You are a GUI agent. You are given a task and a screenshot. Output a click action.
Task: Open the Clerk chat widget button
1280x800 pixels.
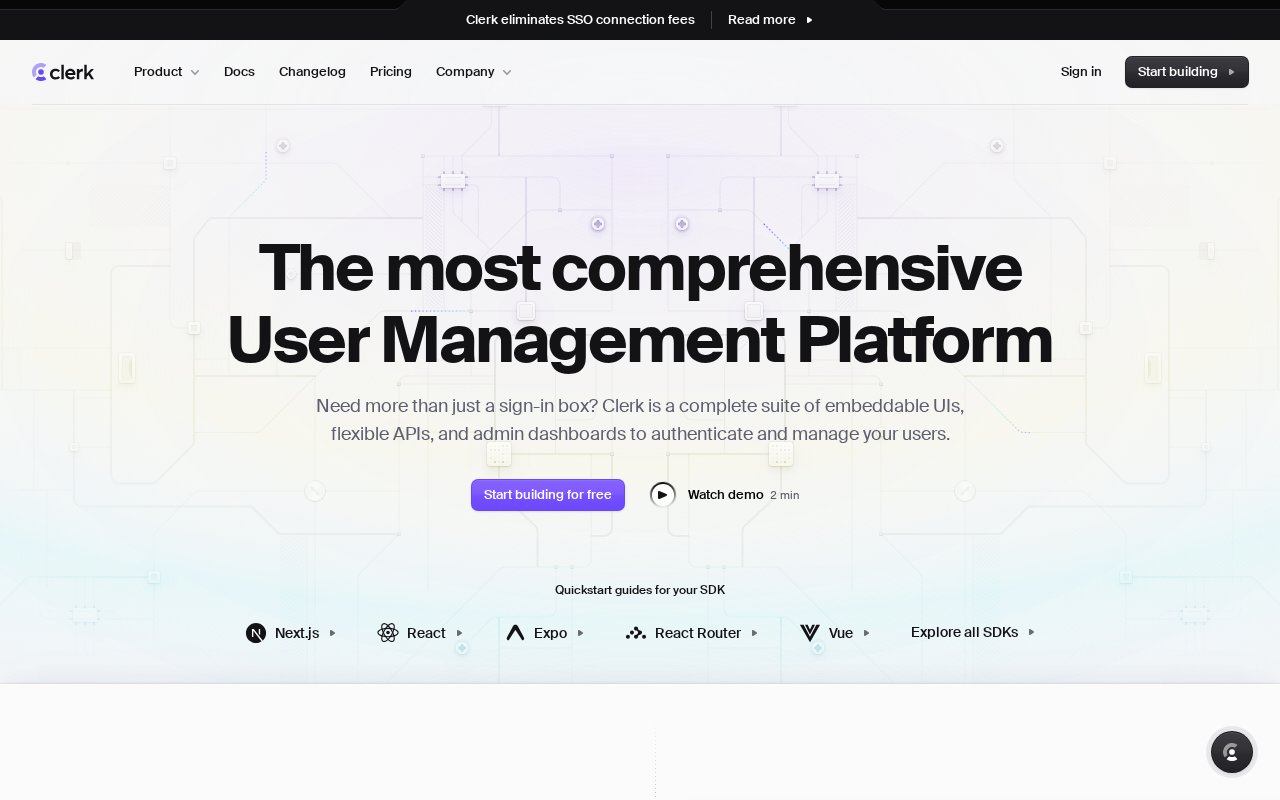click(1232, 753)
